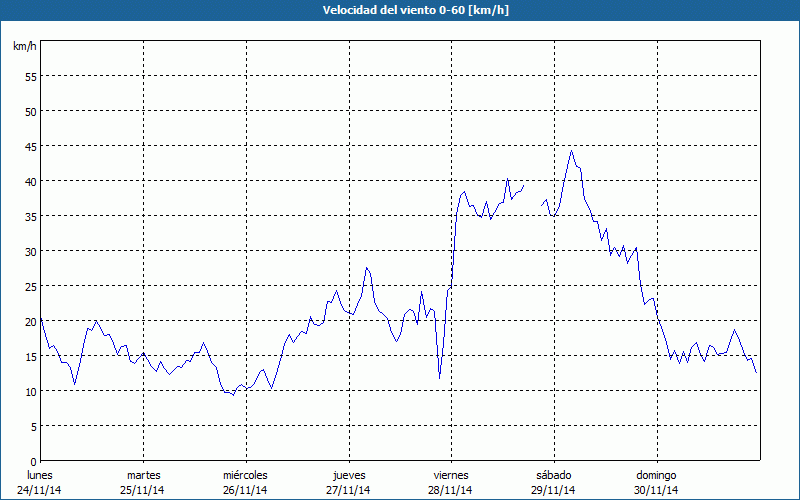Select the 45 tick label on the y-axis
The width and height of the screenshot is (800, 500).
(30, 146)
